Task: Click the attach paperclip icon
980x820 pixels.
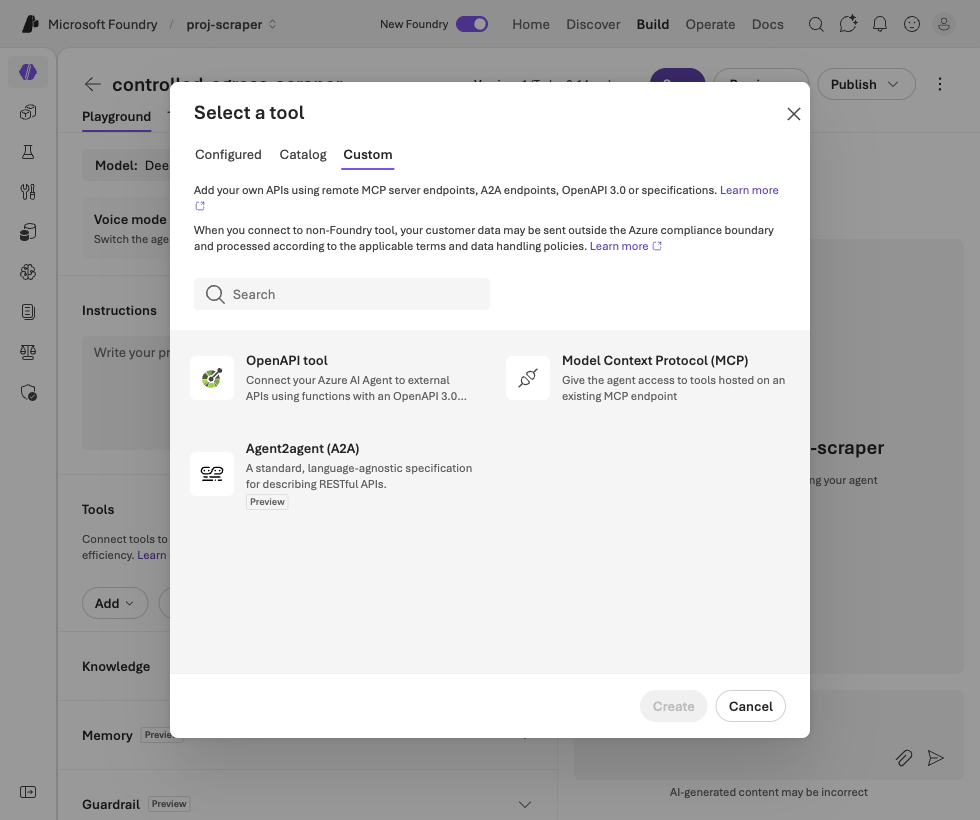Action: (x=904, y=758)
